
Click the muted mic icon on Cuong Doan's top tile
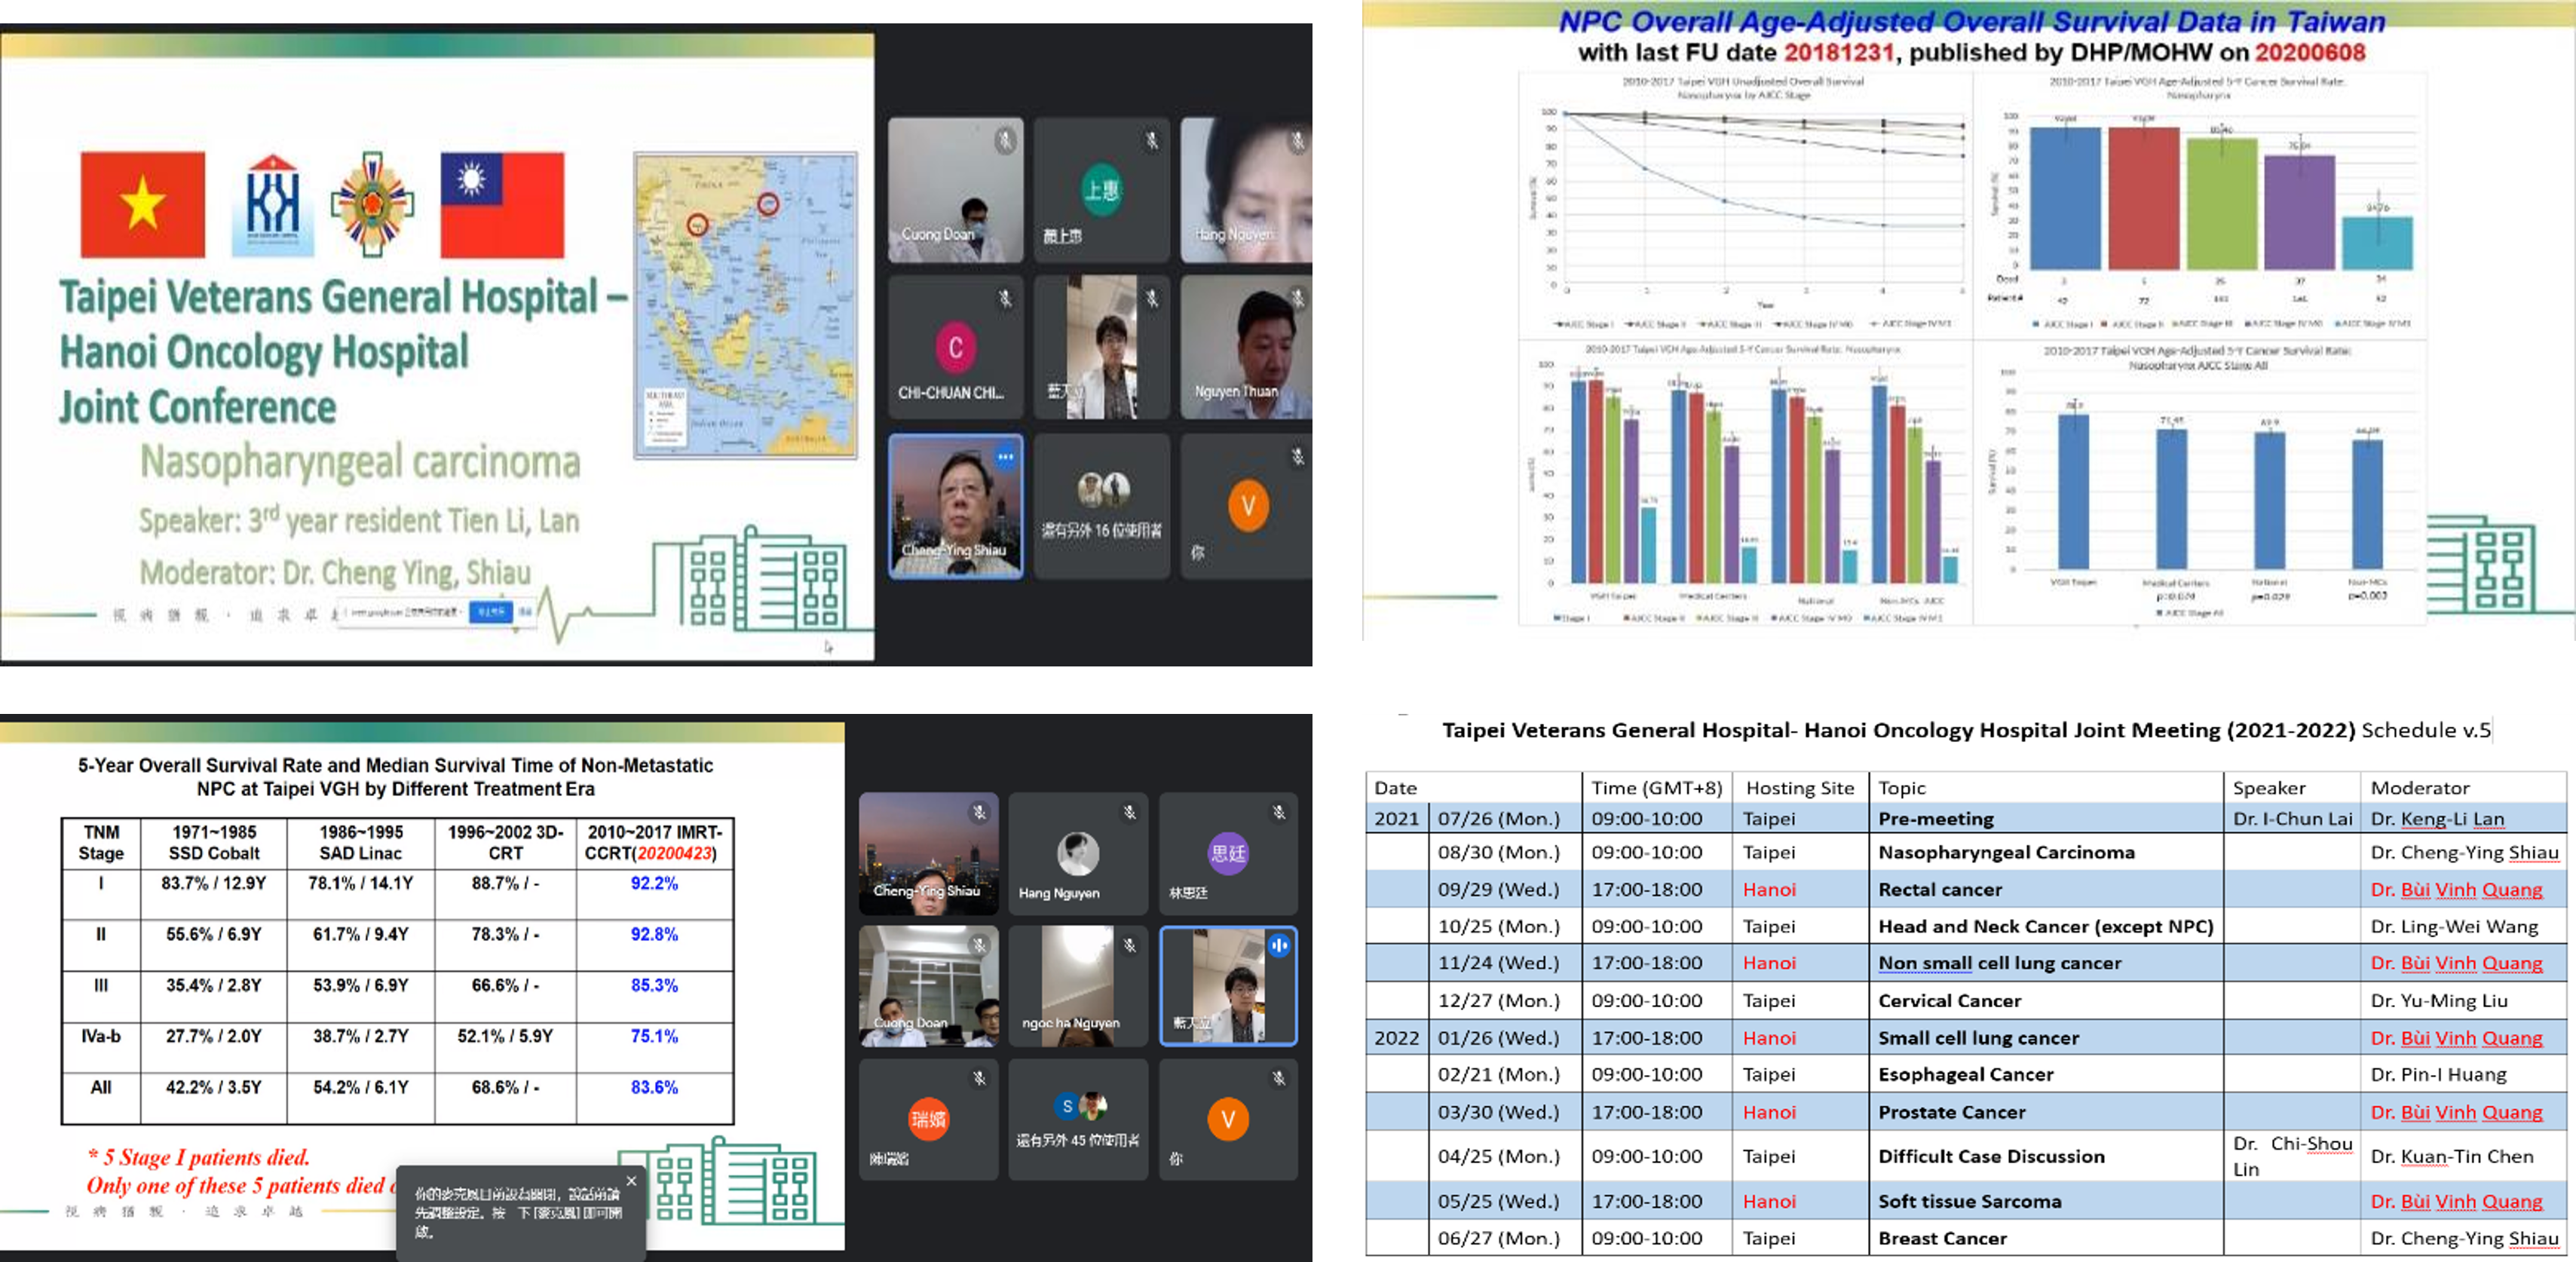click(1004, 141)
